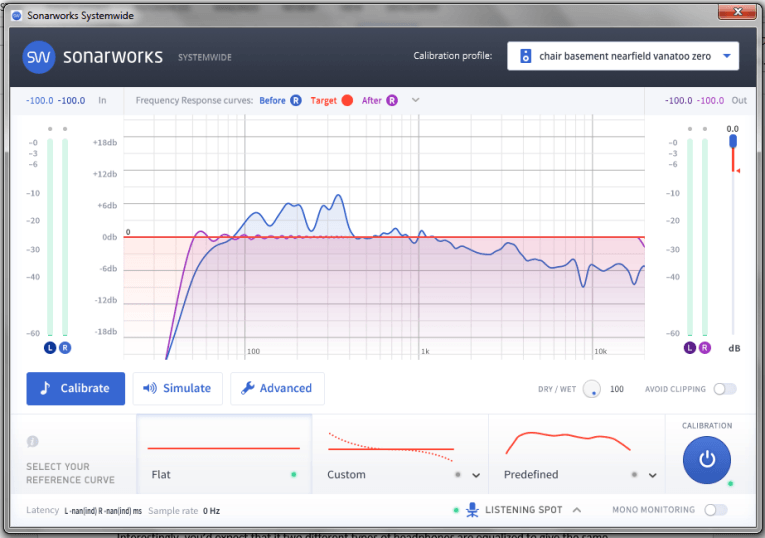This screenshot has height=538, width=765.
Task: Click the info icon above reference curve label
Action: 33,441
